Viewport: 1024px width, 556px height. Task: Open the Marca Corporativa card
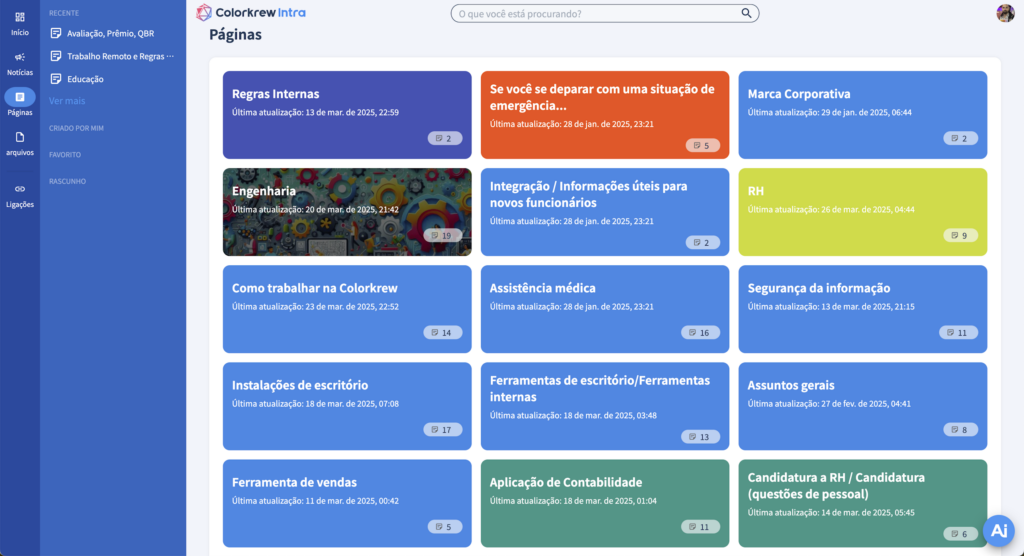(863, 115)
